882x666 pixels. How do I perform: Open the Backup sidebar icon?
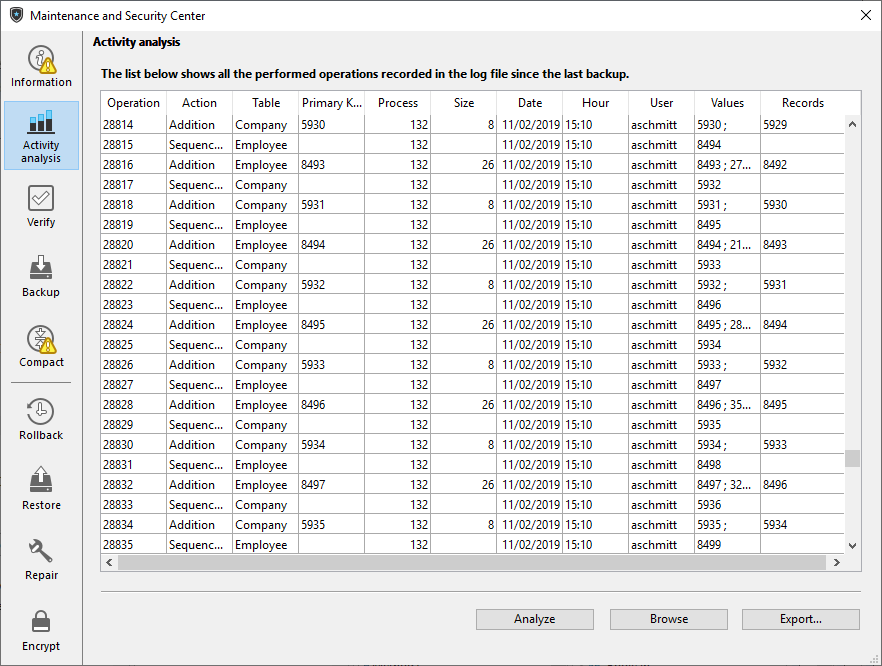[x=41, y=269]
